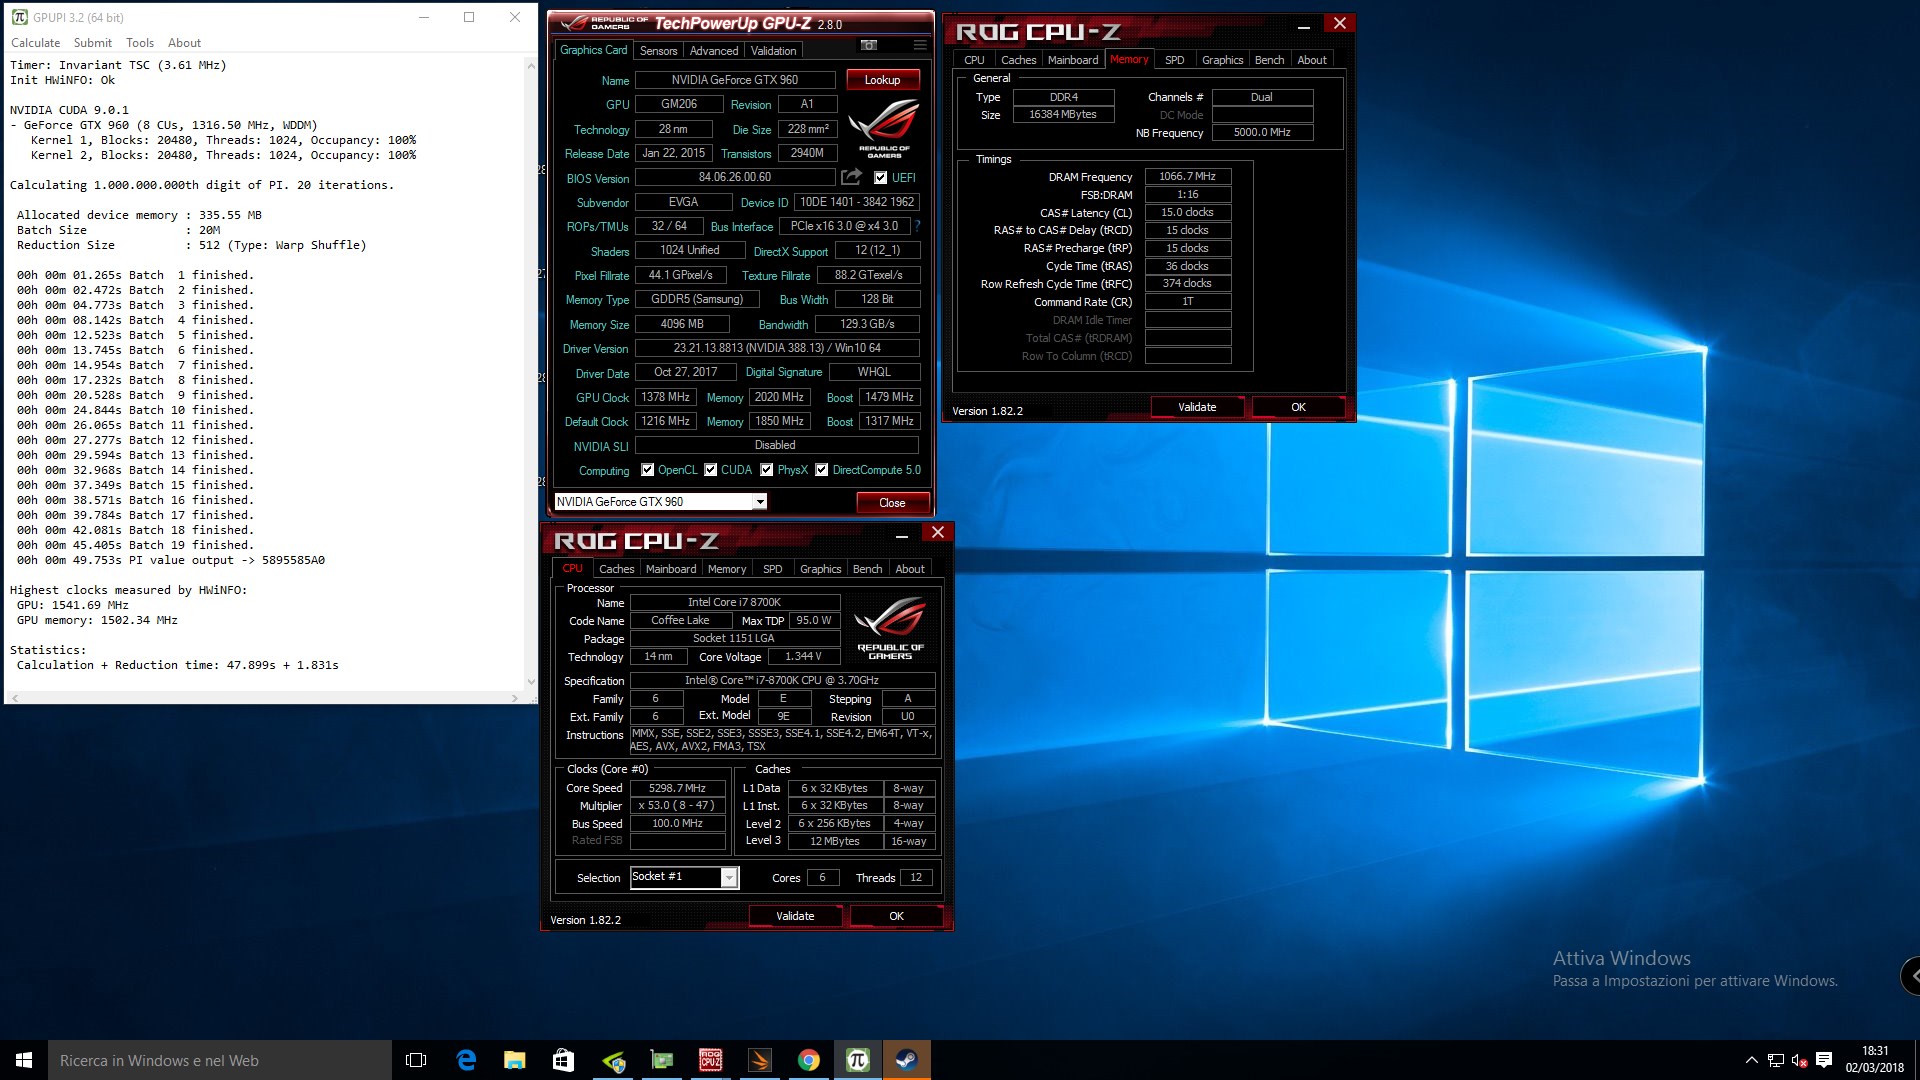
Task: Click the BIOS Version value 84.06.26.00.60
Action: coord(735,177)
